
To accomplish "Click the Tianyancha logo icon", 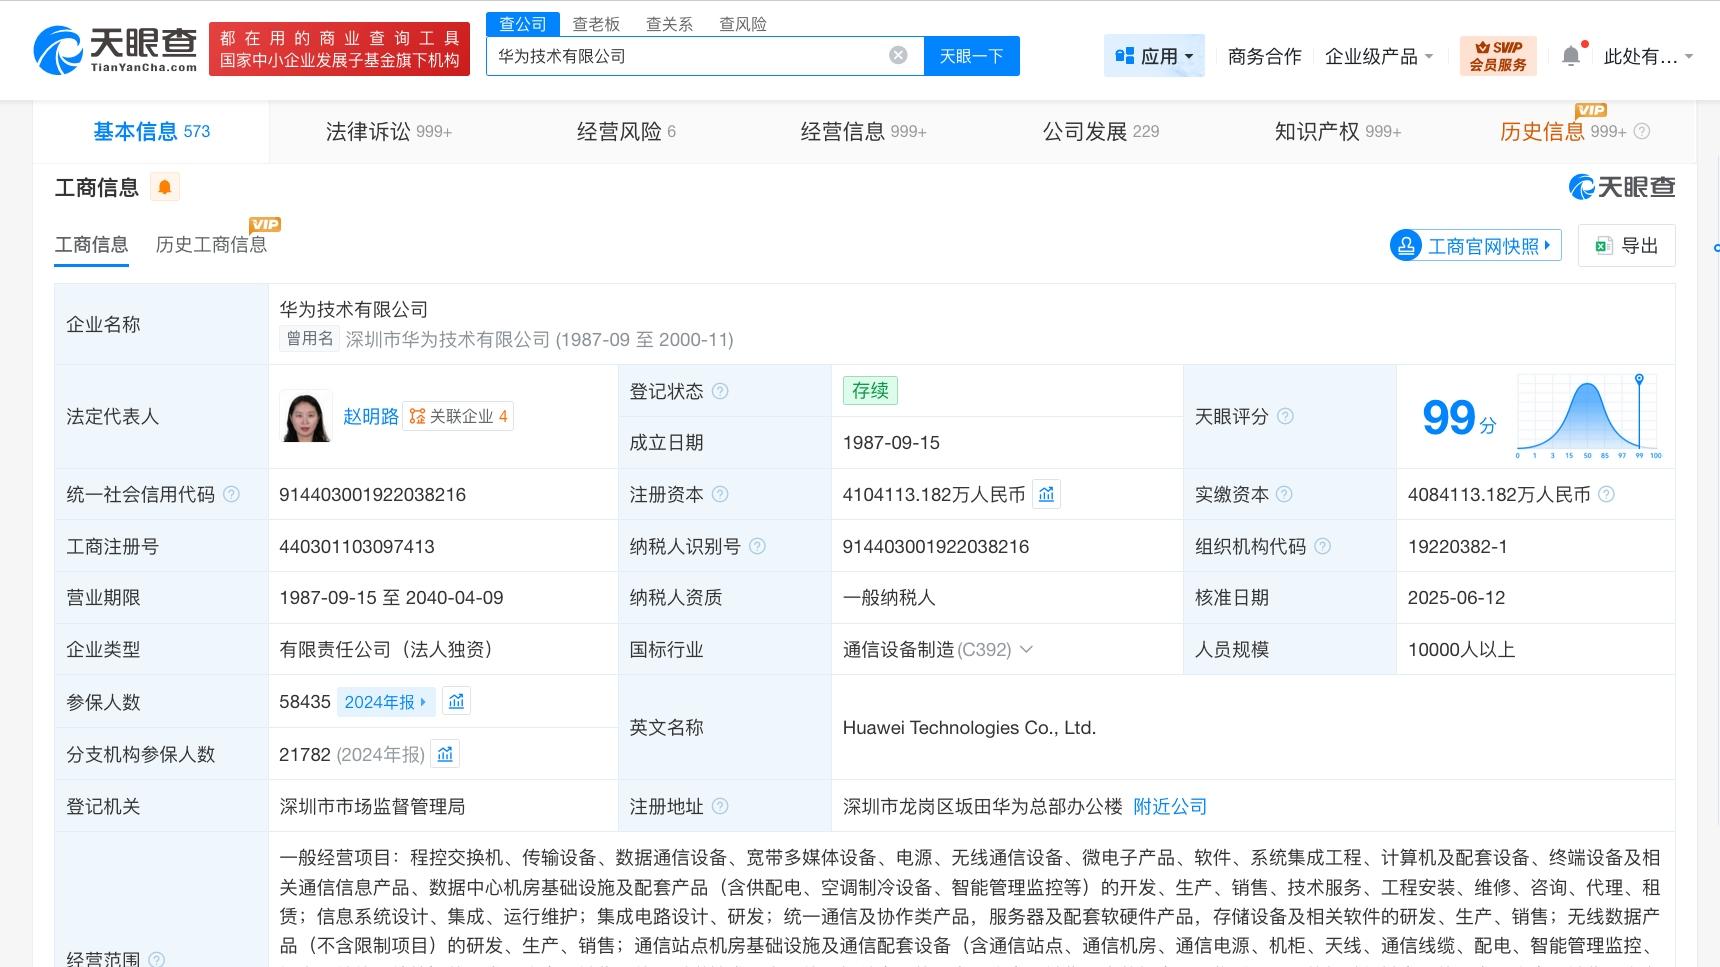I will click(x=57, y=47).
